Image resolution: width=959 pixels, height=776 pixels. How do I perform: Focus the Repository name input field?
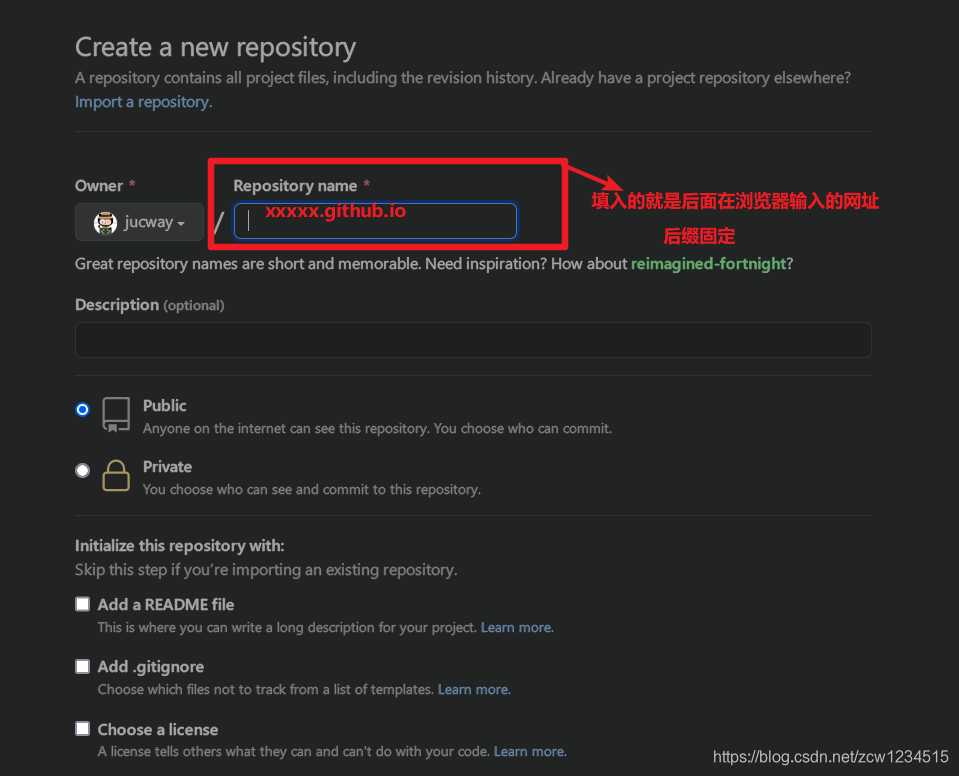(376, 221)
